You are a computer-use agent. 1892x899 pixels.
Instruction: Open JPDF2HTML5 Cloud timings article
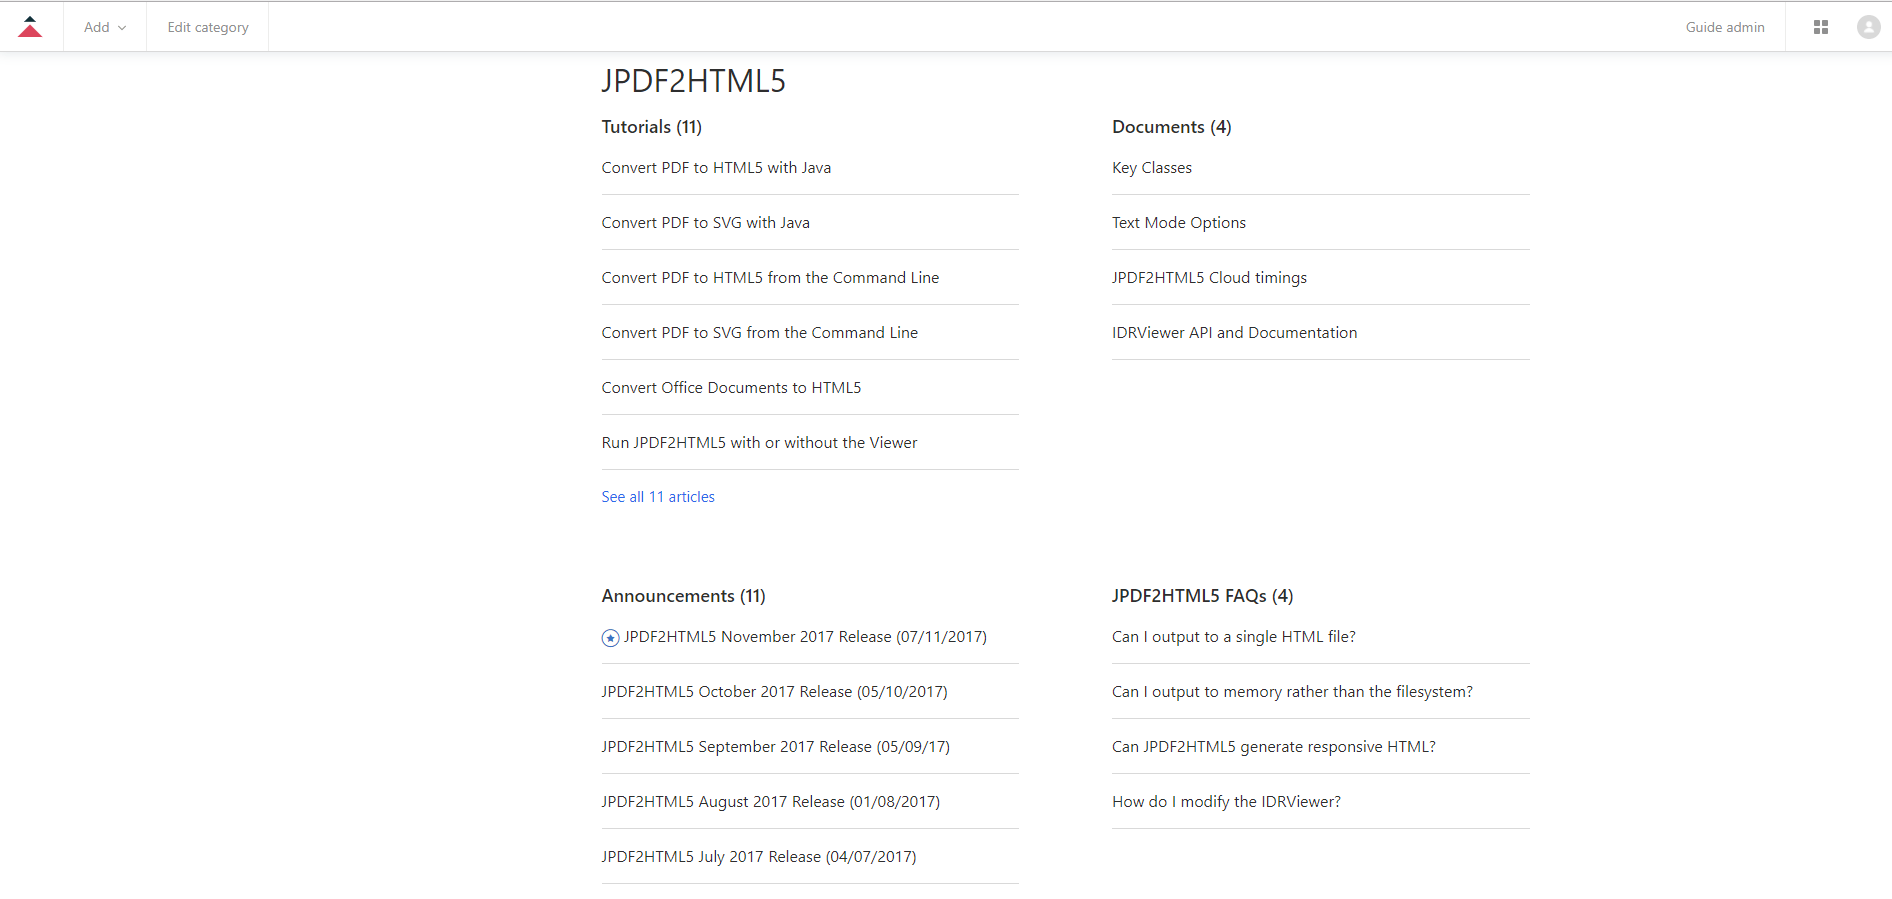[1209, 278]
